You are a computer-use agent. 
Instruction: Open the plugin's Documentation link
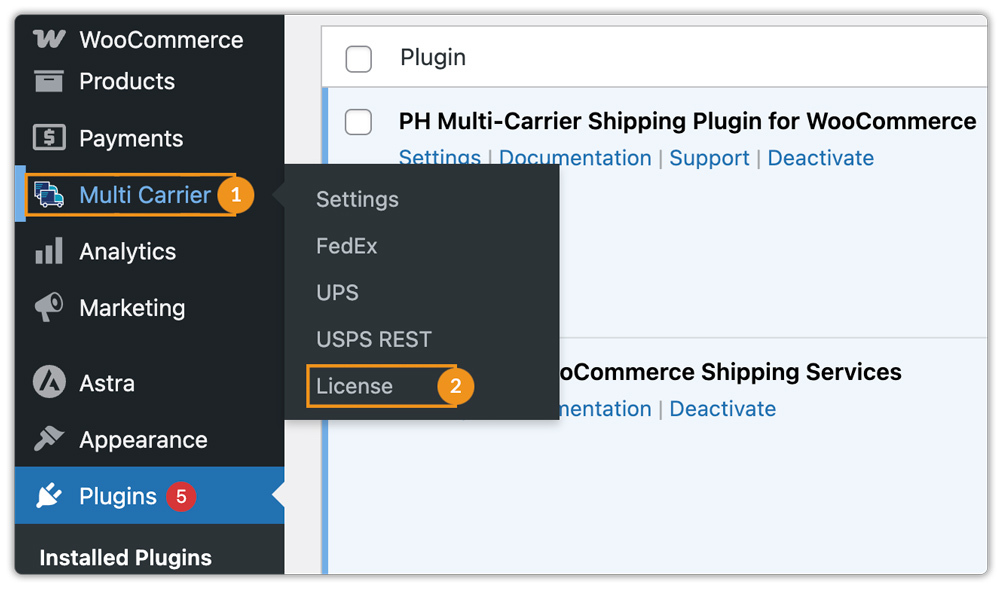(x=575, y=158)
